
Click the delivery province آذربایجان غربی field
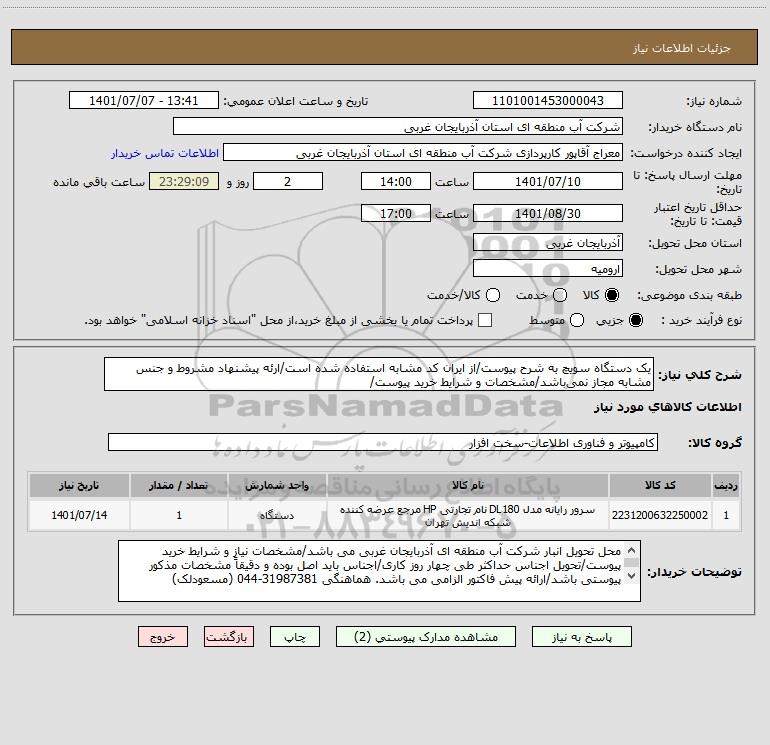(548, 242)
